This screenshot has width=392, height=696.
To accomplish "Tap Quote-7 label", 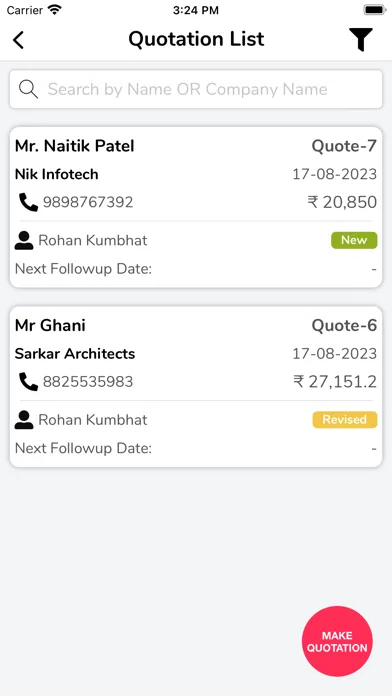I will click(344, 146).
